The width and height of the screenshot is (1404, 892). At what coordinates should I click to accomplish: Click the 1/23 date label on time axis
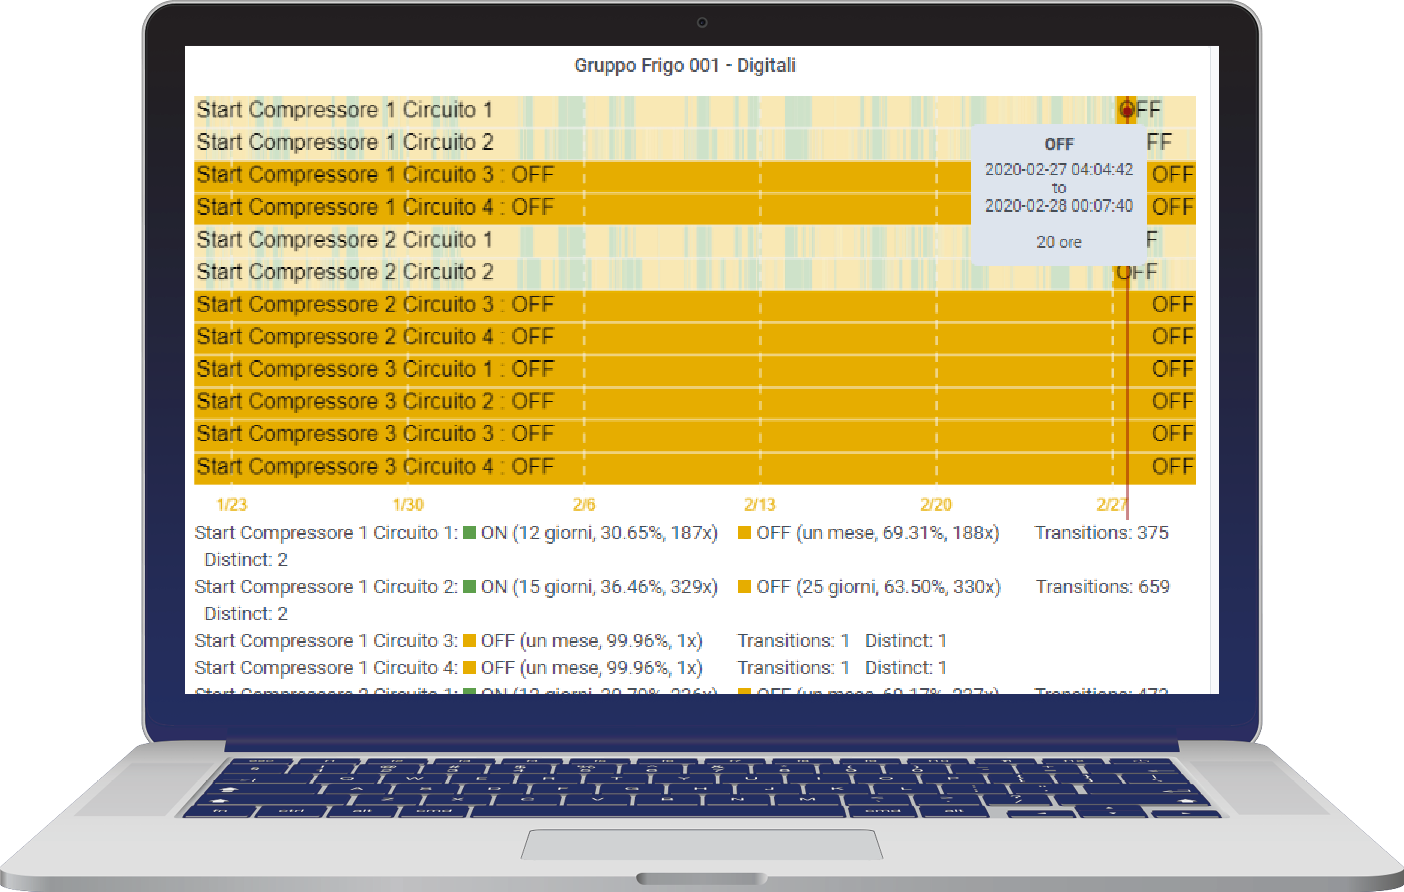pos(232,505)
